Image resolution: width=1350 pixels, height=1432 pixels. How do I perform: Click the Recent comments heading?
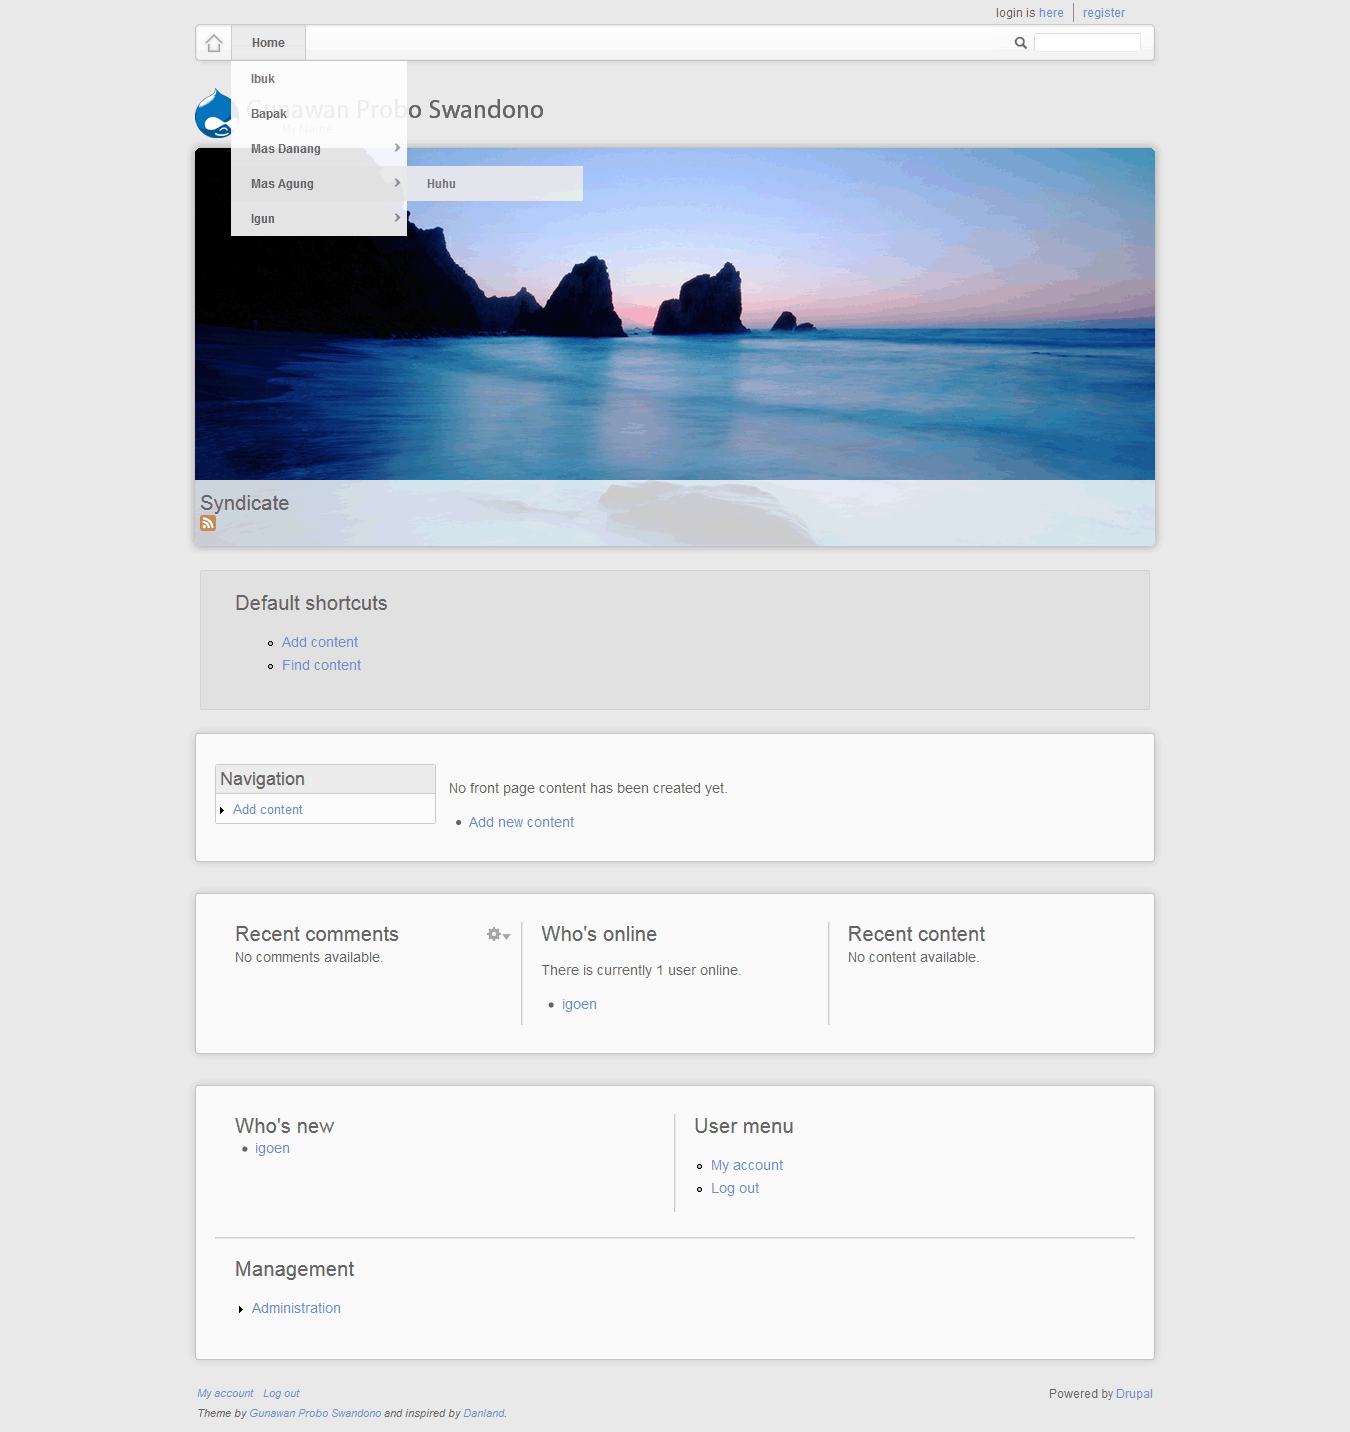pyautogui.click(x=317, y=934)
